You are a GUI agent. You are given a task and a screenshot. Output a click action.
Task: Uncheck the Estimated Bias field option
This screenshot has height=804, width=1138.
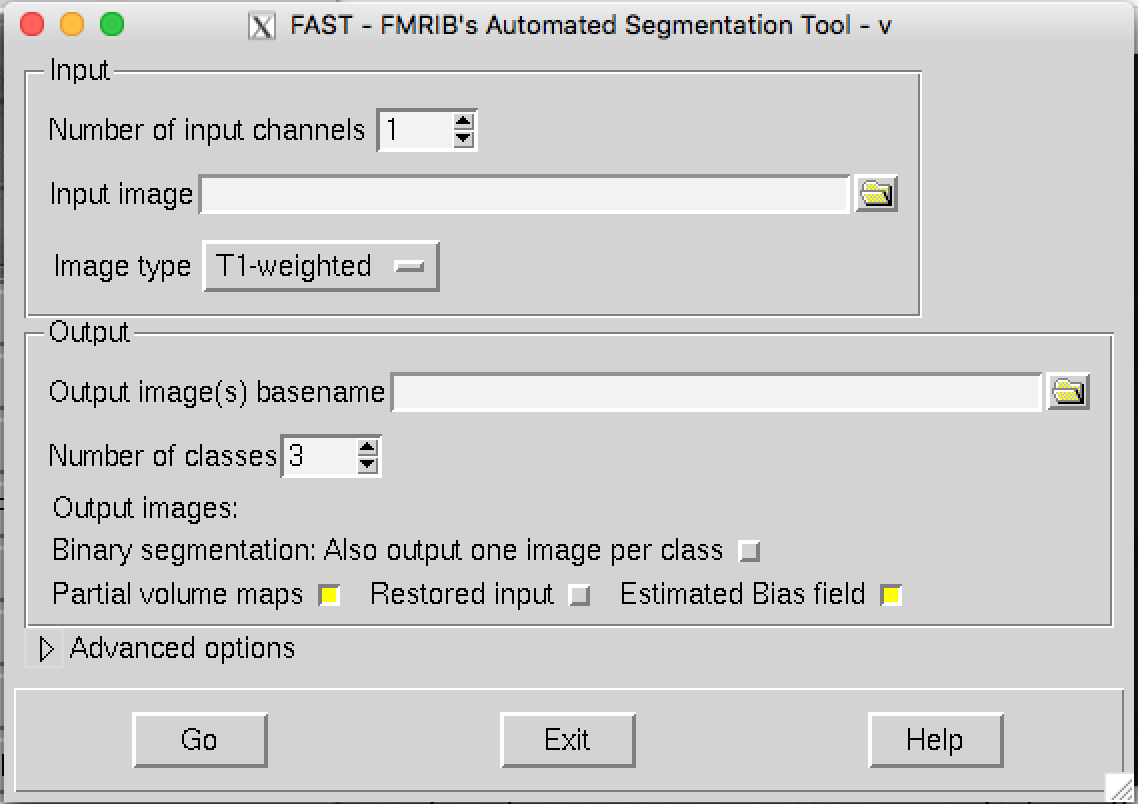[x=891, y=595]
